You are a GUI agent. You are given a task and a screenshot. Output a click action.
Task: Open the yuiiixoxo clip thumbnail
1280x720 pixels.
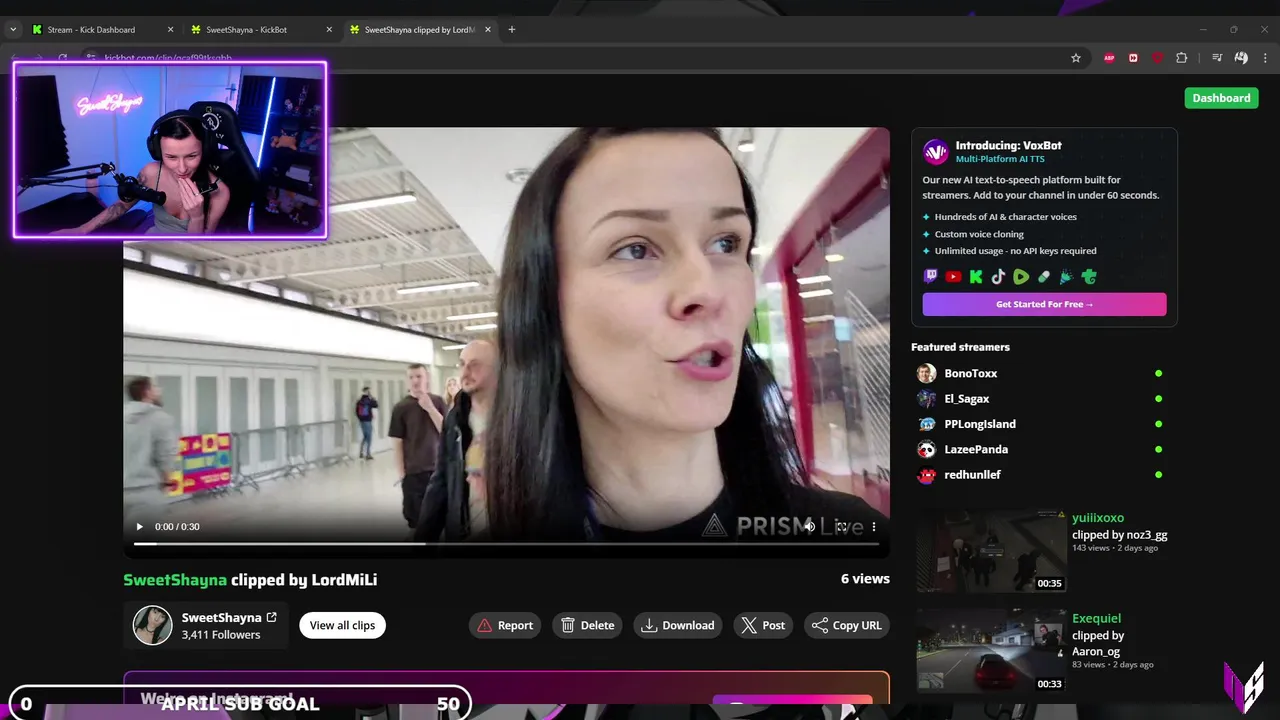pos(992,551)
